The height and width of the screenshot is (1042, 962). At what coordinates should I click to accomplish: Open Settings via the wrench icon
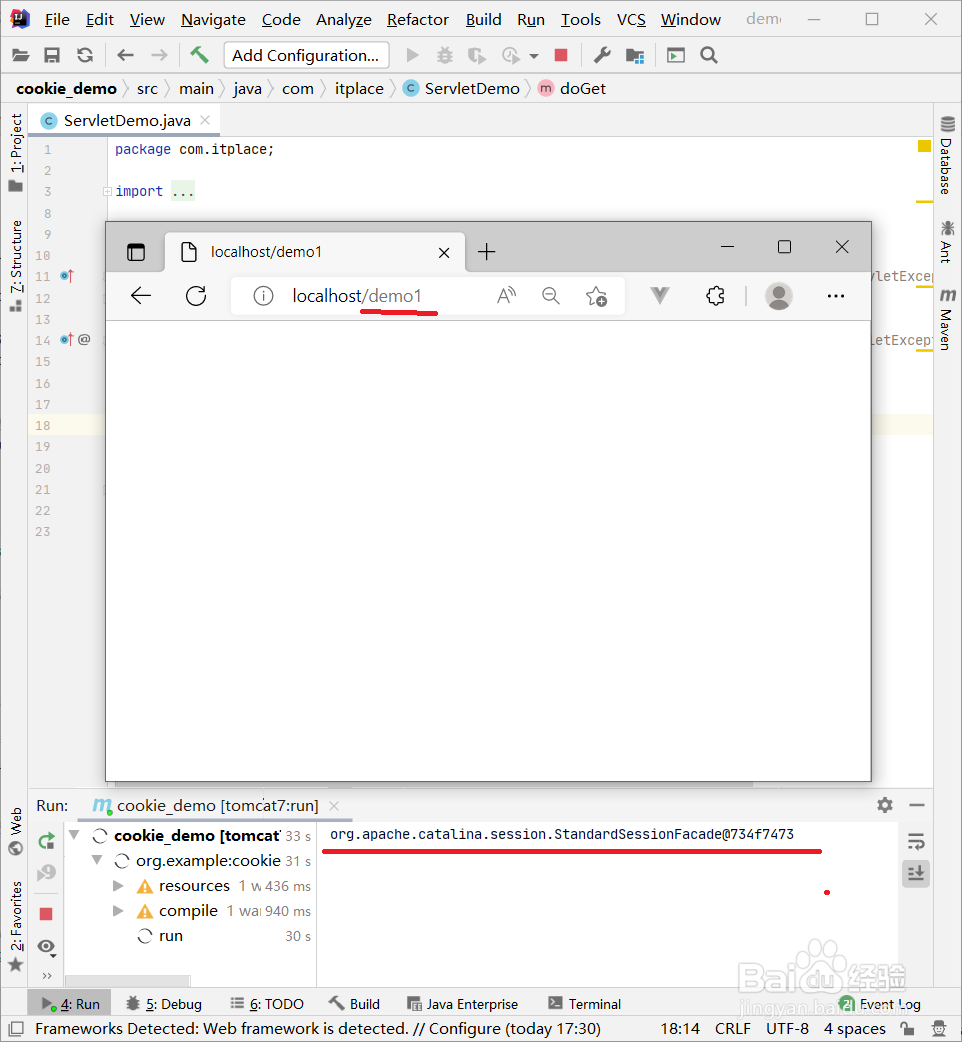coord(602,55)
